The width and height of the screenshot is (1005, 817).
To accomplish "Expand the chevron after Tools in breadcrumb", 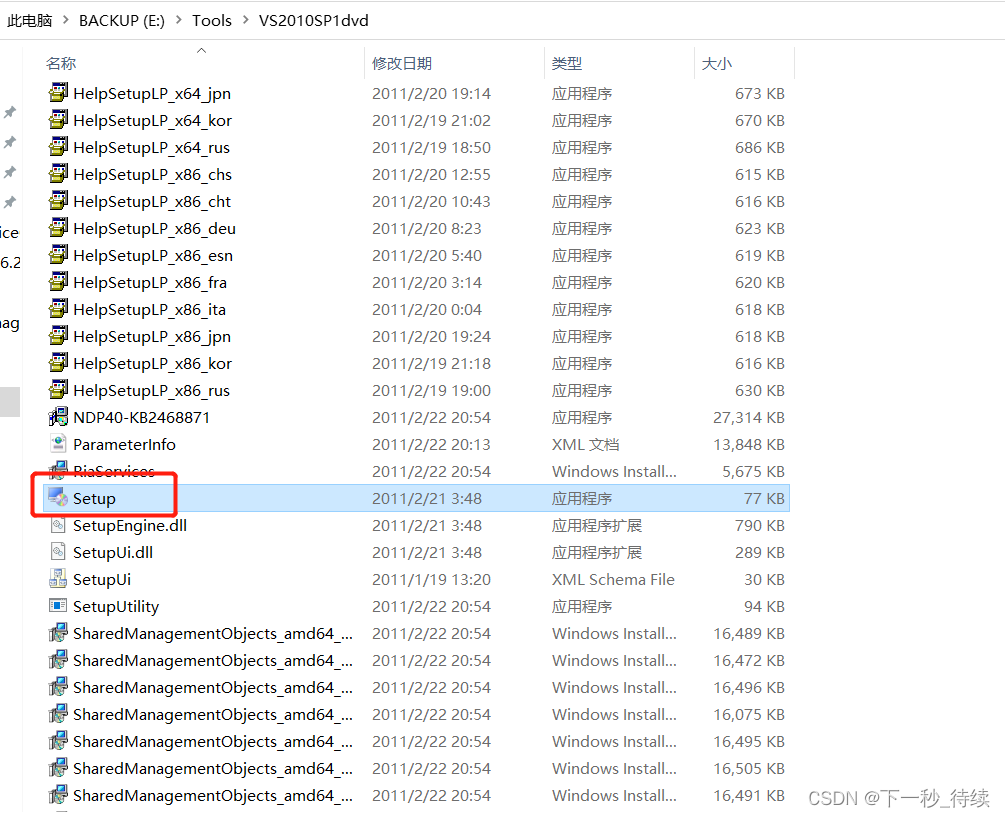I will (245, 21).
